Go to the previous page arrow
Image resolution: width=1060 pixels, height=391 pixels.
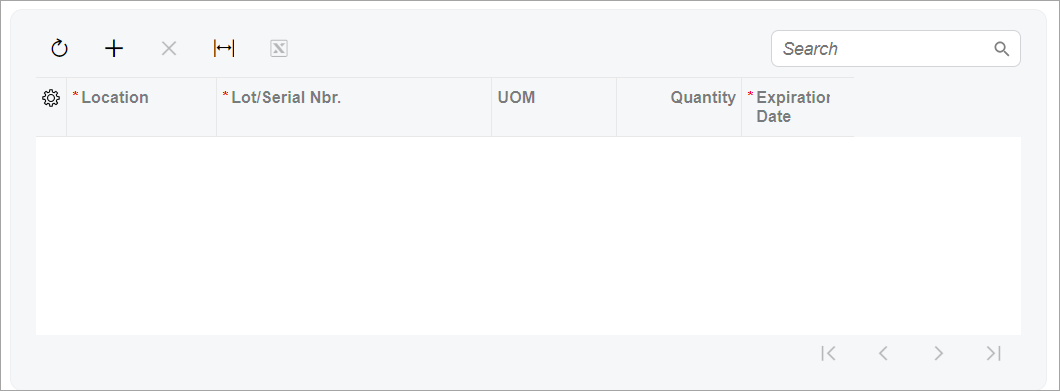pos(883,353)
